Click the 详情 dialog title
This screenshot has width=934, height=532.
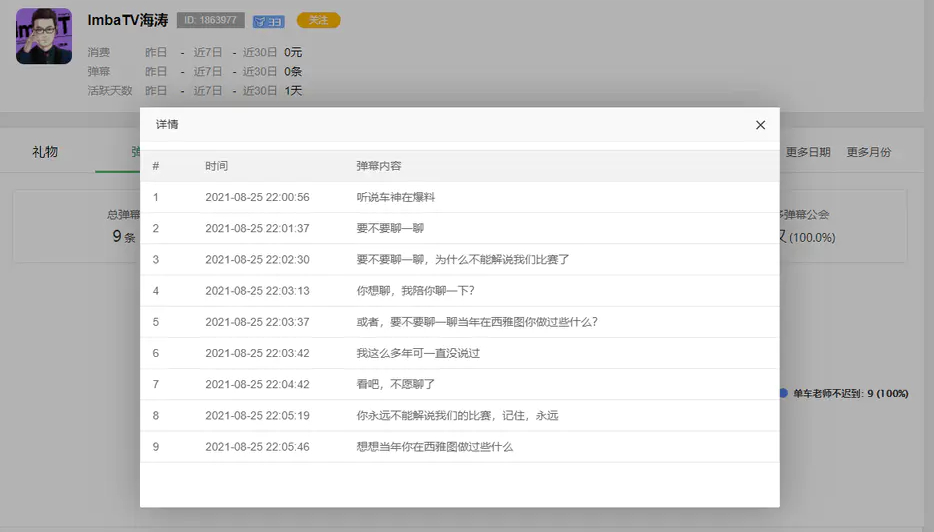pyautogui.click(x=167, y=125)
